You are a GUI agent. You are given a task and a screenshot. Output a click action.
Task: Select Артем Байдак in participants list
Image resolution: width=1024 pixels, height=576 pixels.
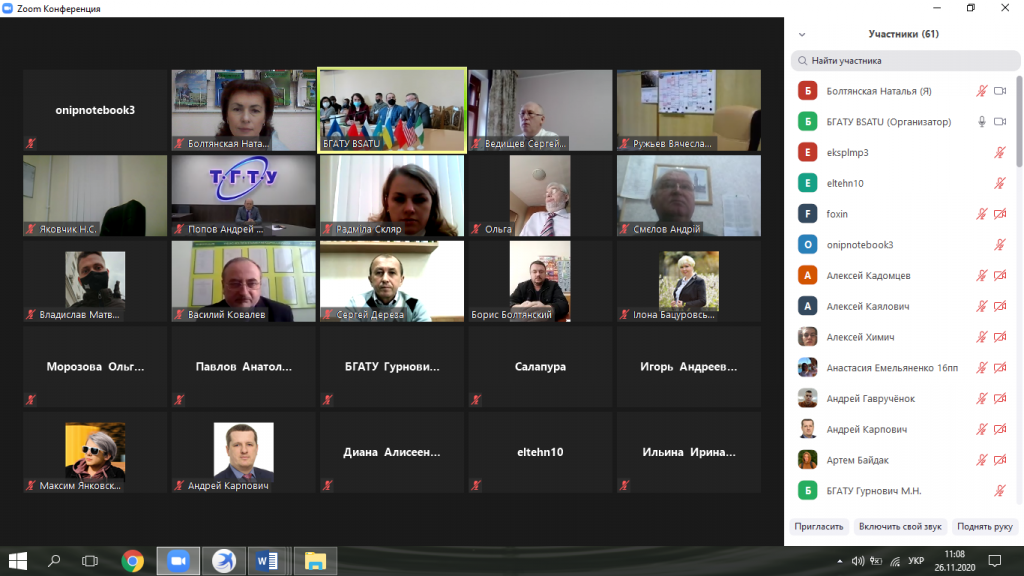coord(905,460)
